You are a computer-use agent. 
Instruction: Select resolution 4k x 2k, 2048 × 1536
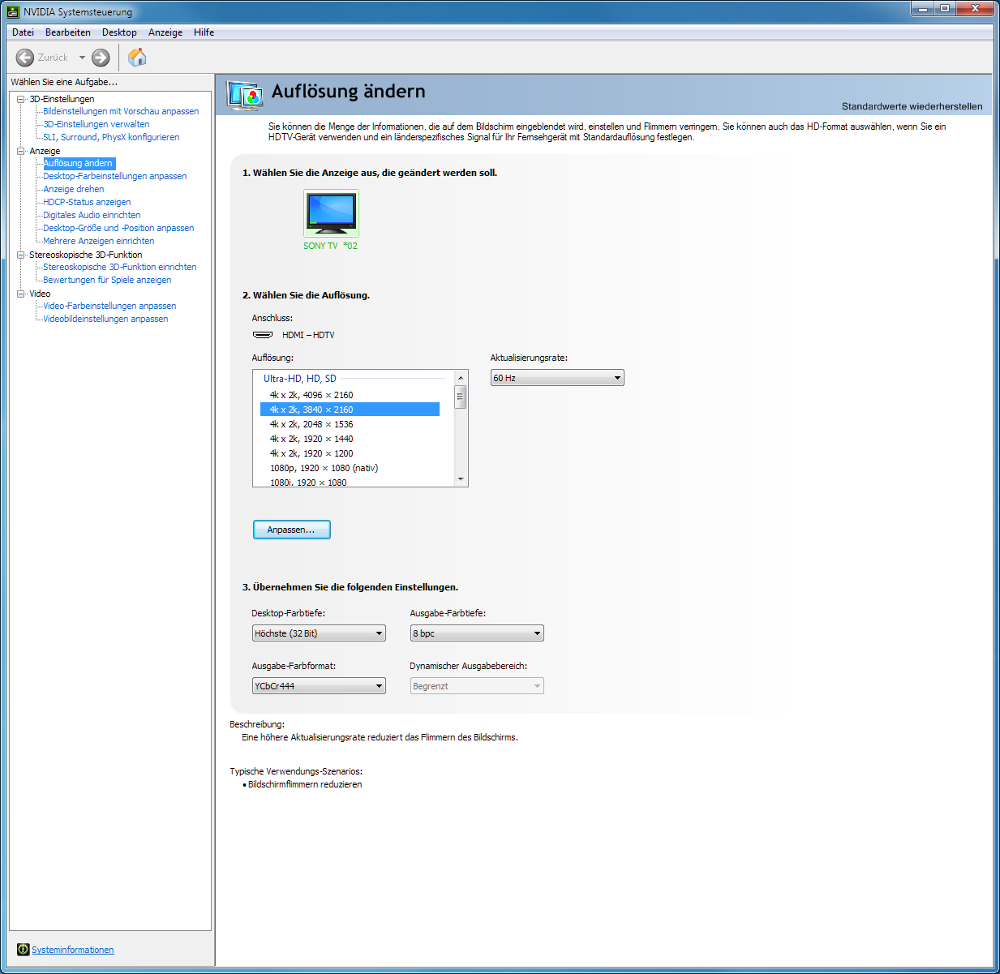pyautogui.click(x=349, y=424)
